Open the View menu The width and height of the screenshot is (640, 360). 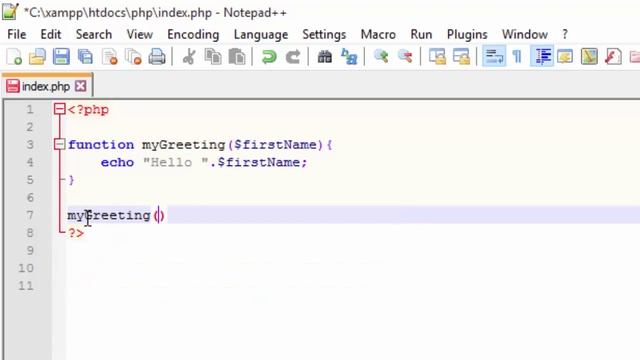point(140,34)
